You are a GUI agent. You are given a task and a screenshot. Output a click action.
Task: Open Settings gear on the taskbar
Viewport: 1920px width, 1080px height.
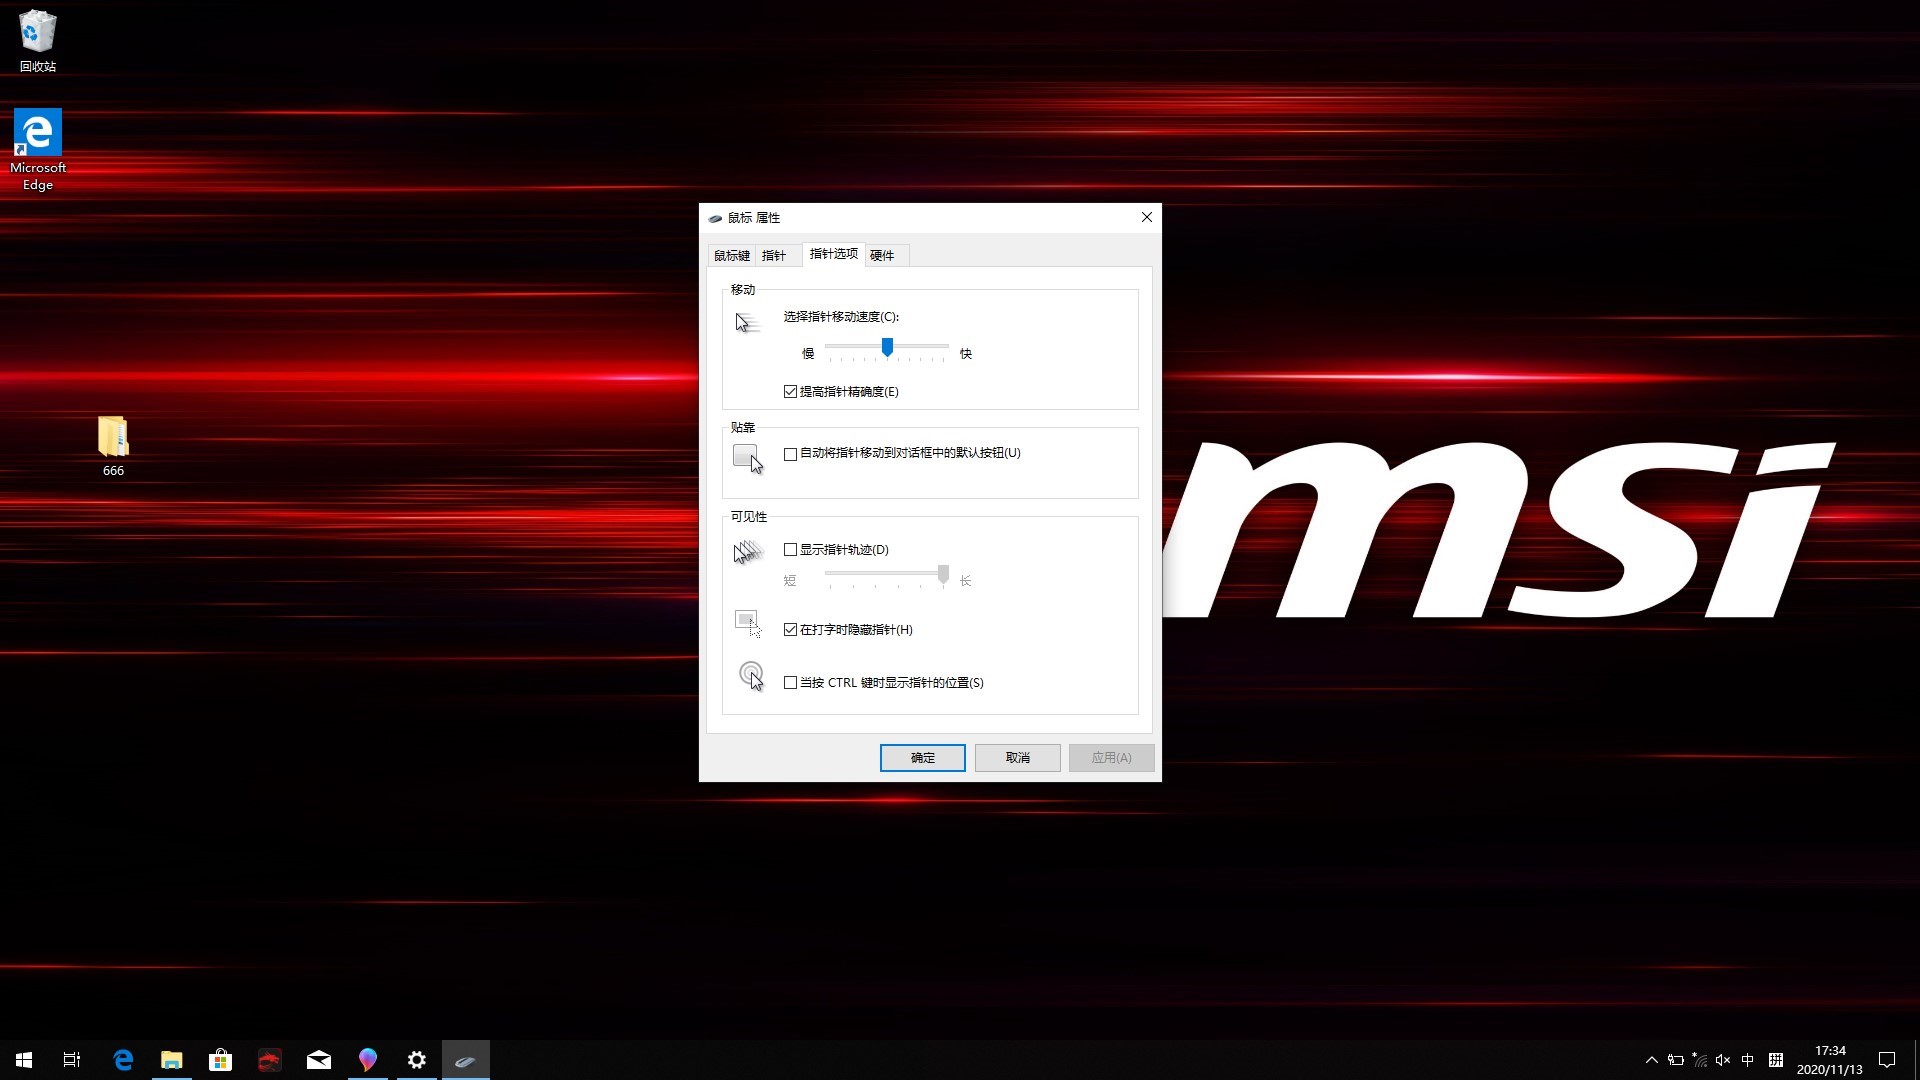point(417,1060)
